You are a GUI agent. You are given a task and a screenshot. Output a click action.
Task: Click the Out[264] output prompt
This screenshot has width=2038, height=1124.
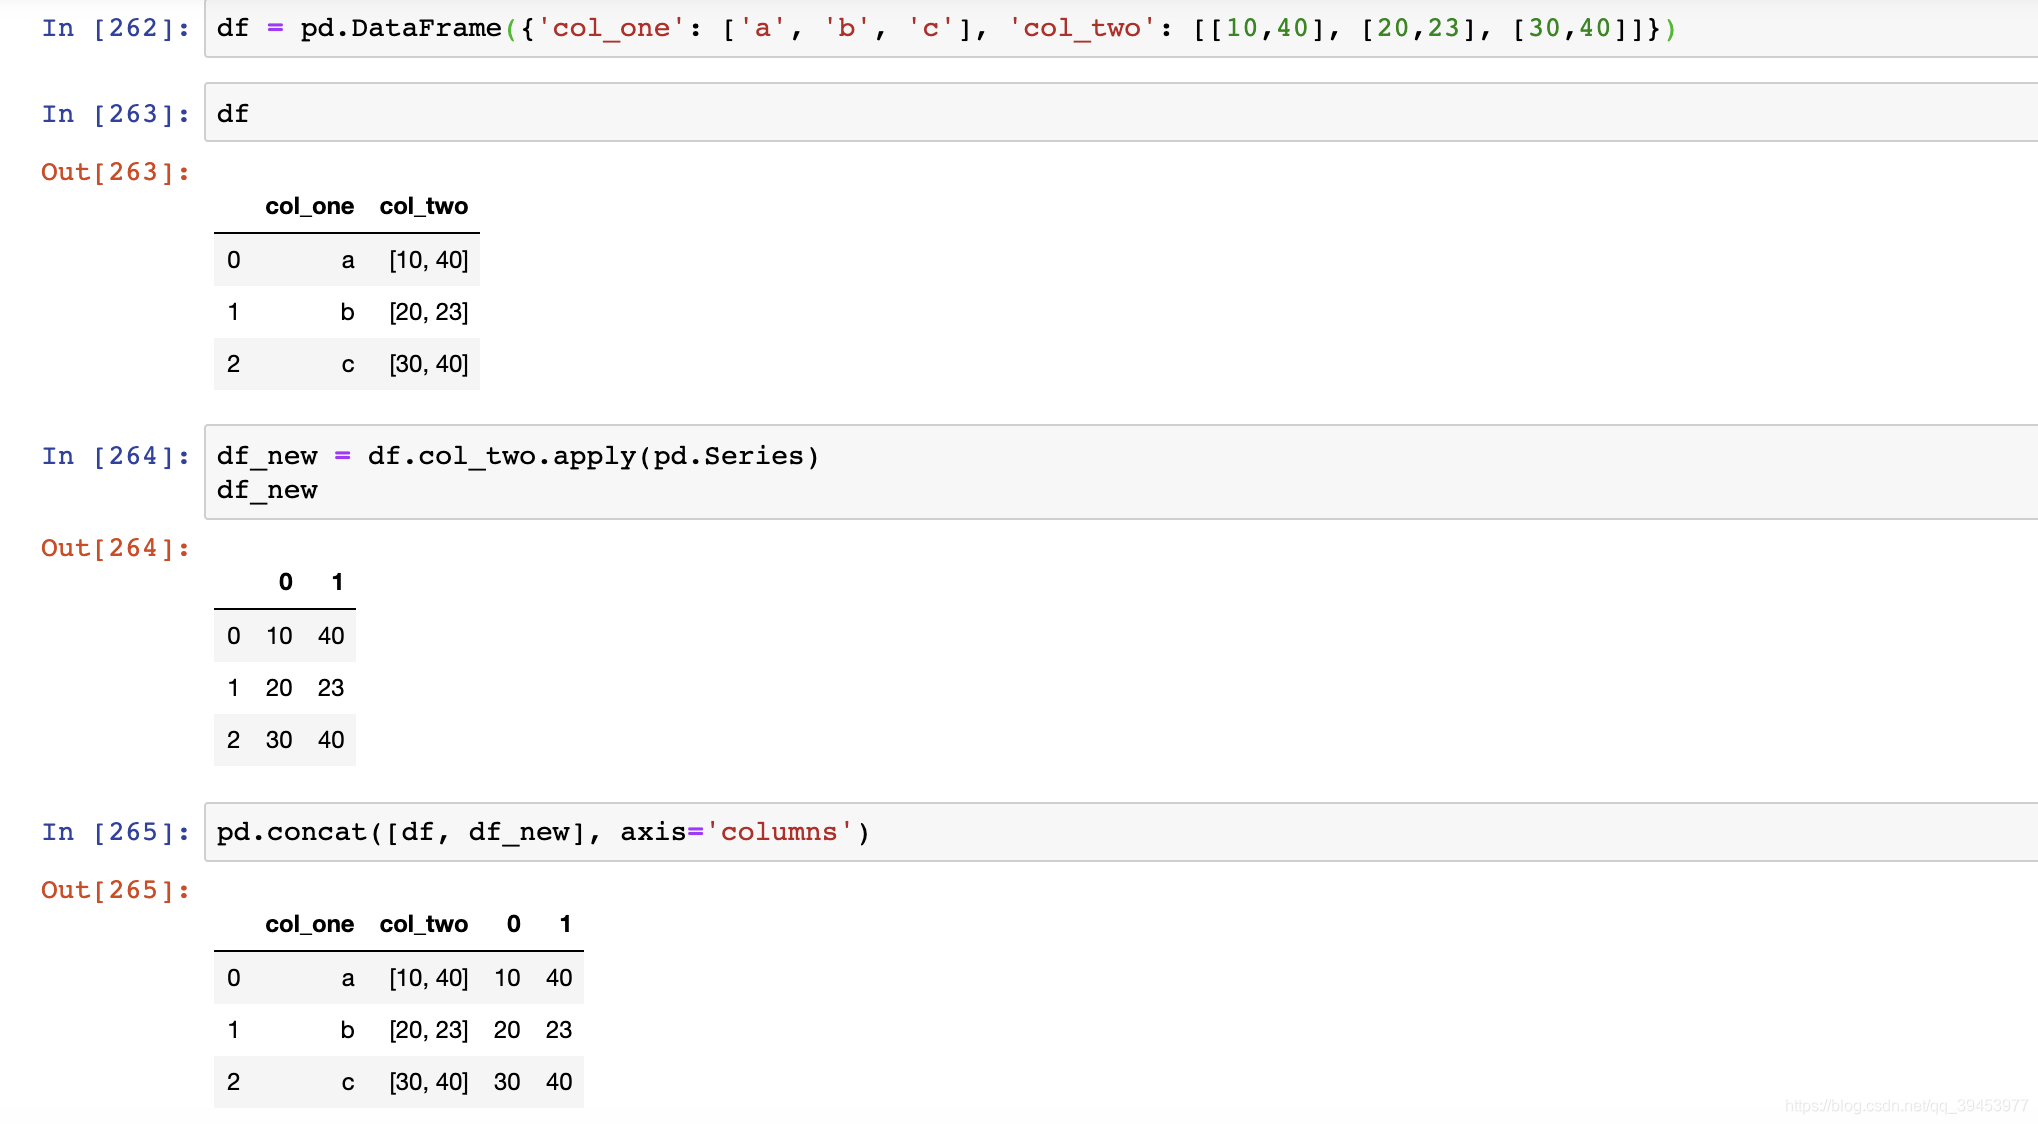[115, 548]
